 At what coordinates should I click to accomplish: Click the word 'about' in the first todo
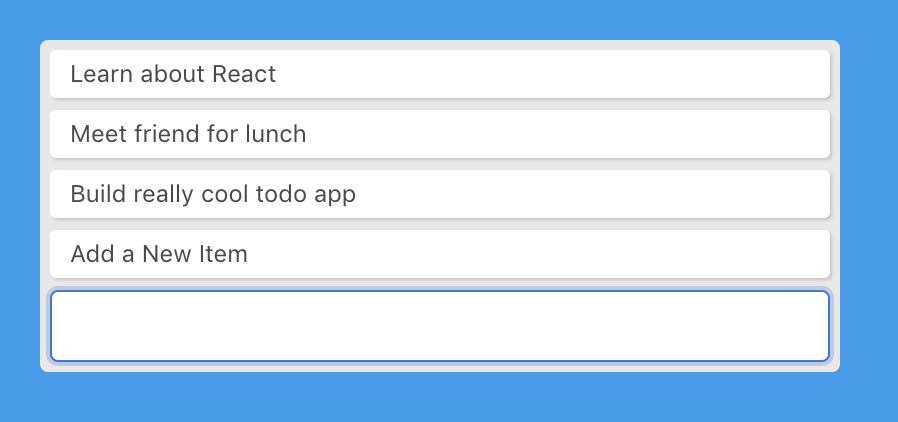173,74
